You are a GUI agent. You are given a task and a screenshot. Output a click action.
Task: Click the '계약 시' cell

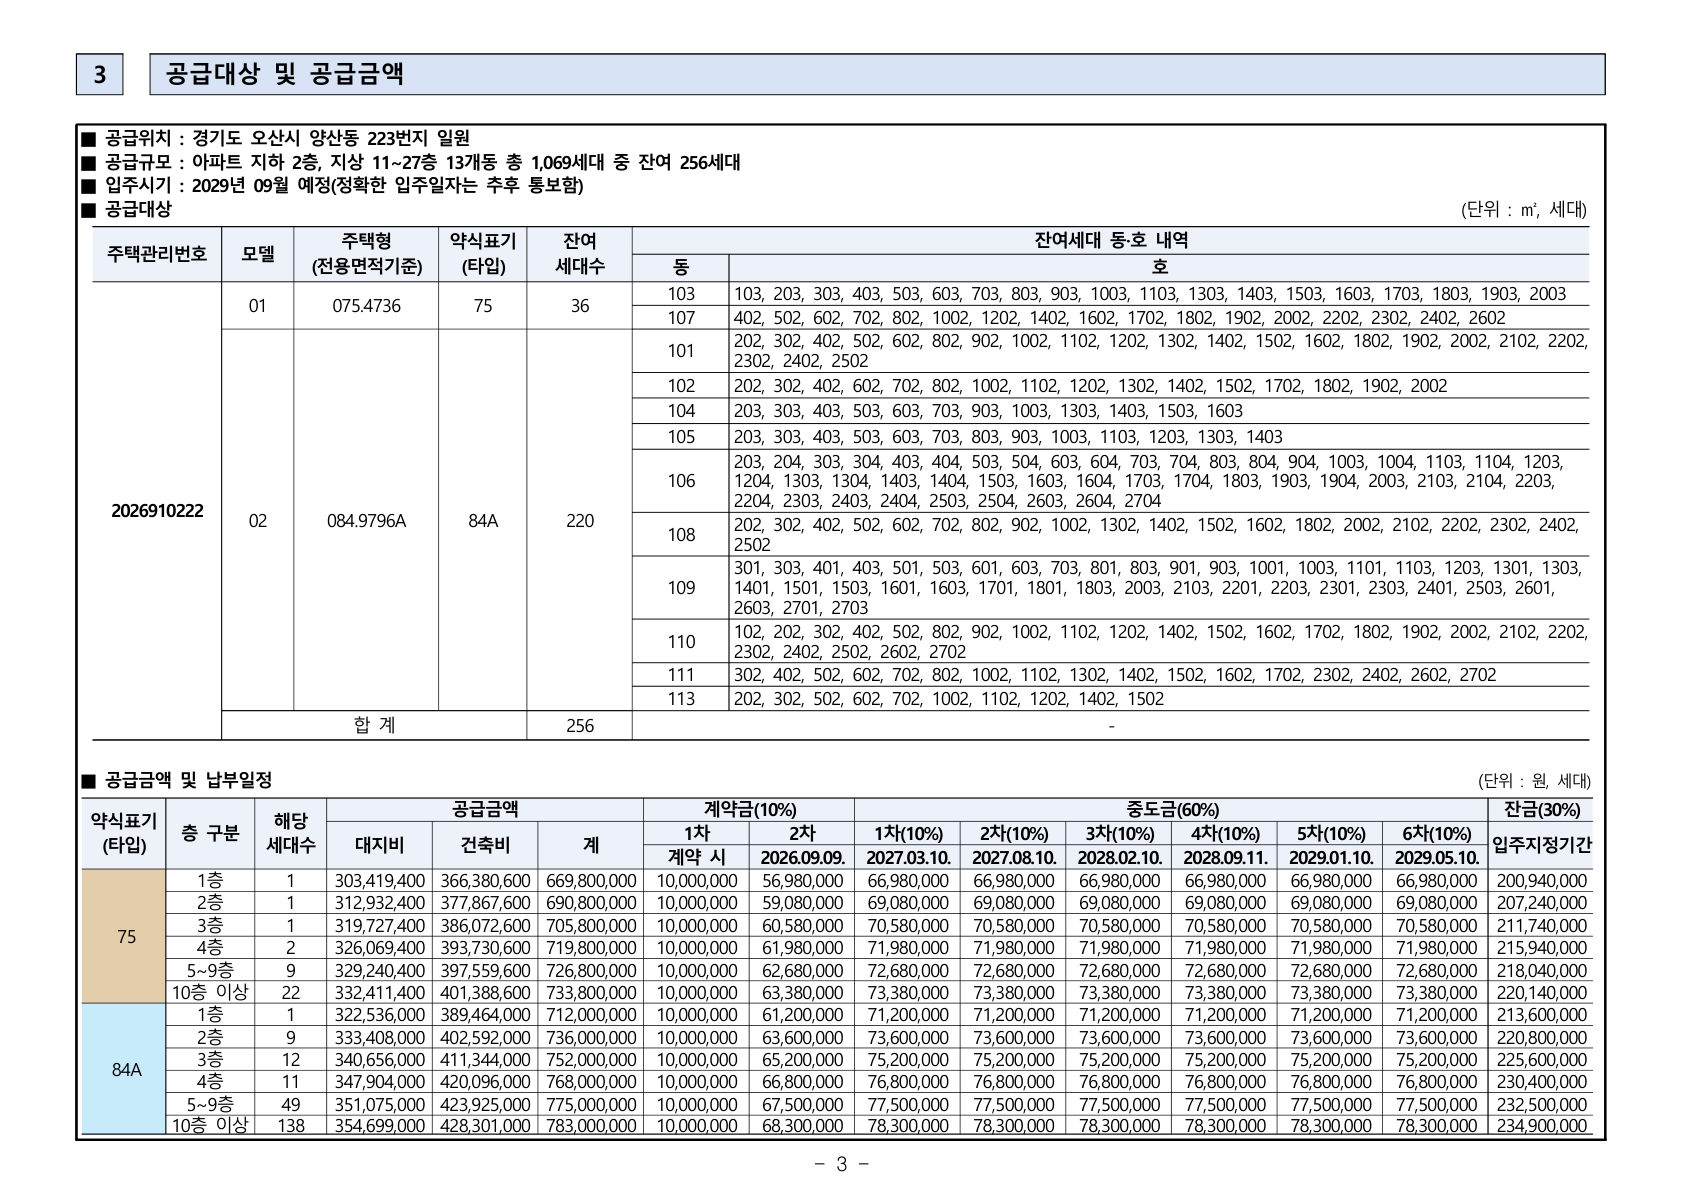[697, 857]
